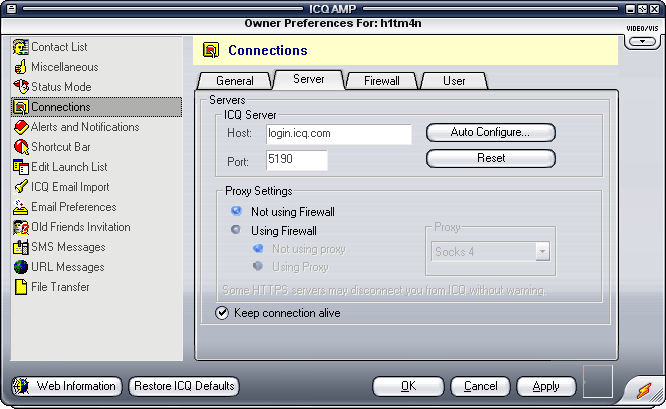Open URL Messages preferences label

click(x=68, y=267)
